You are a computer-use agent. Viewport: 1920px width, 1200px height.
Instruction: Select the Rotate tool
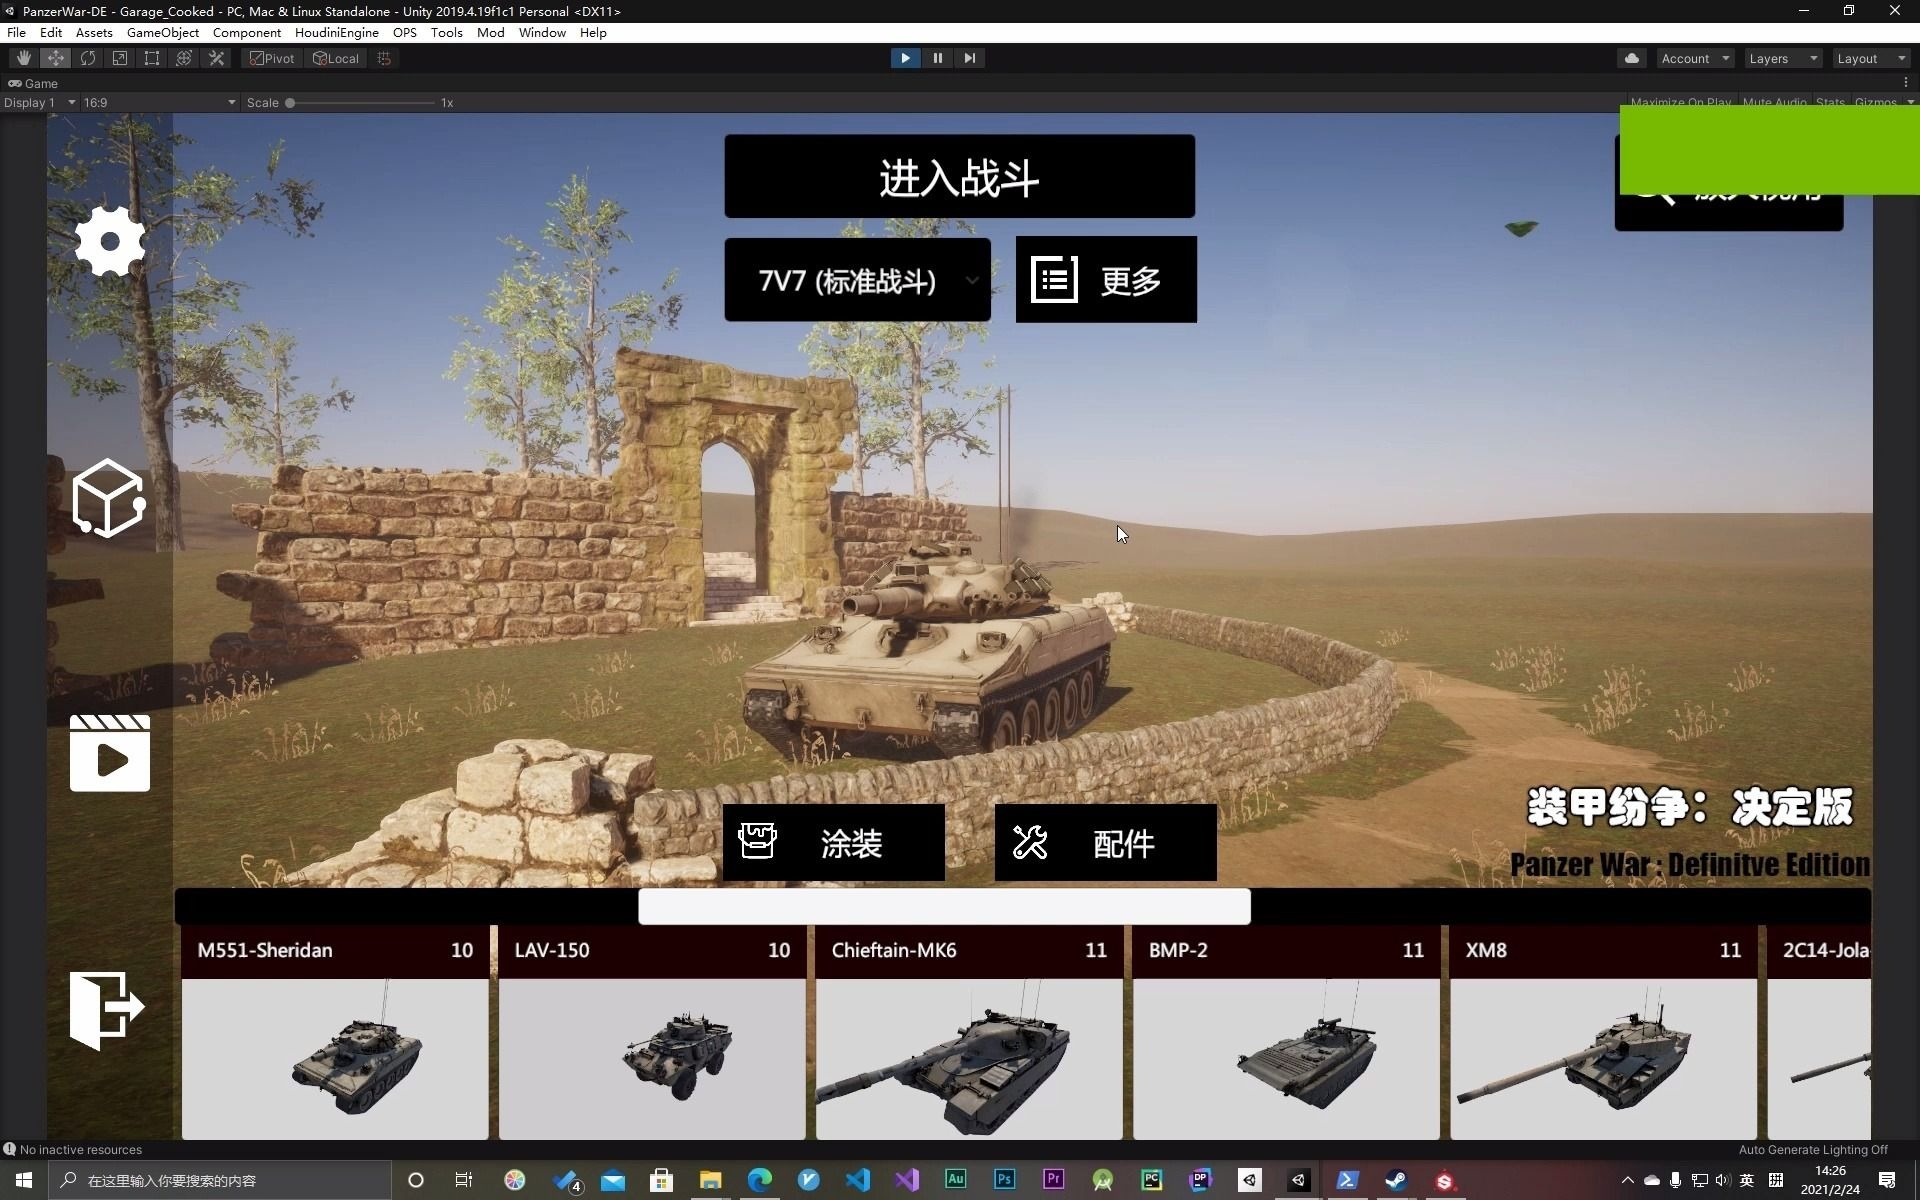pos(88,58)
